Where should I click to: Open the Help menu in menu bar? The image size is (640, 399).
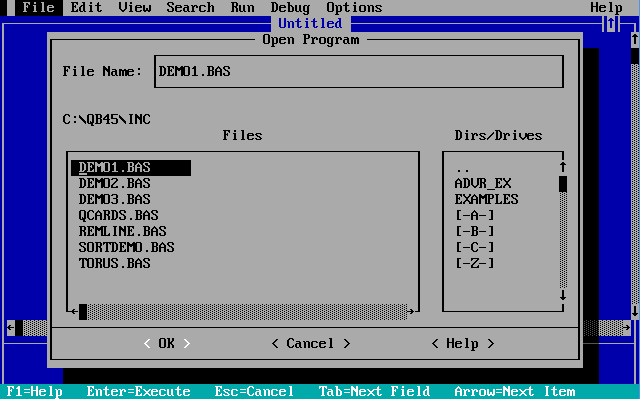point(606,7)
